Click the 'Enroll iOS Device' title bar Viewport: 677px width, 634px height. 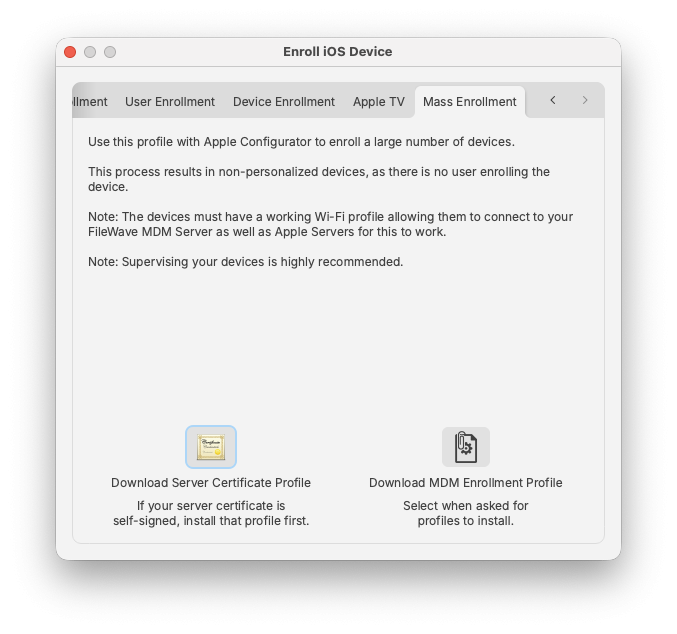click(x=338, y=51)
